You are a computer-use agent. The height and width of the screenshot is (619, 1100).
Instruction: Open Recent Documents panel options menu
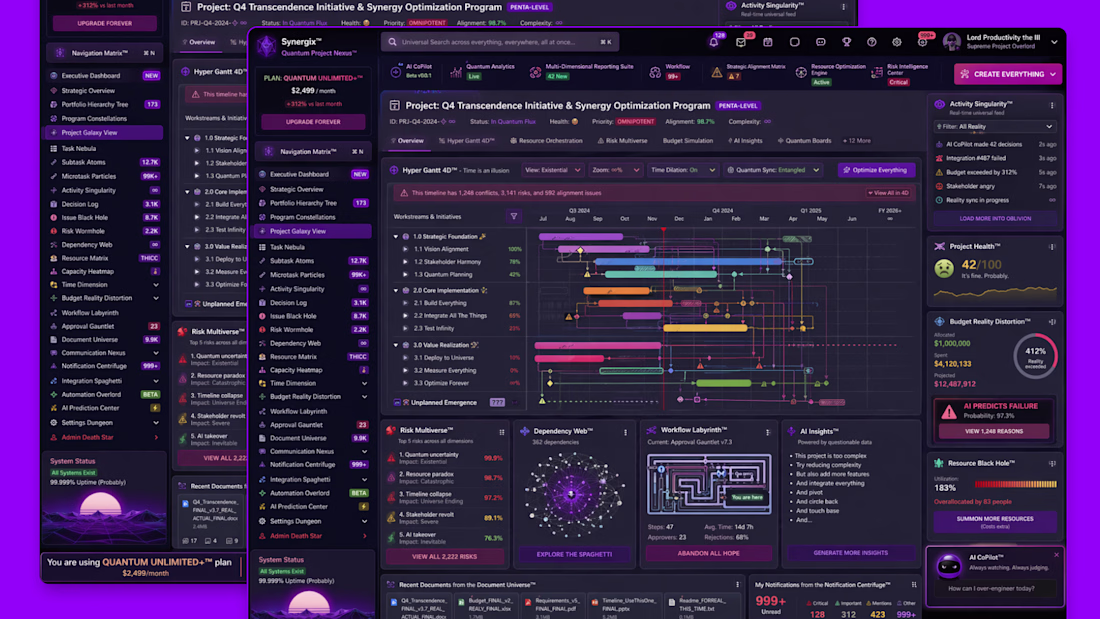click(x=737, y=585)
